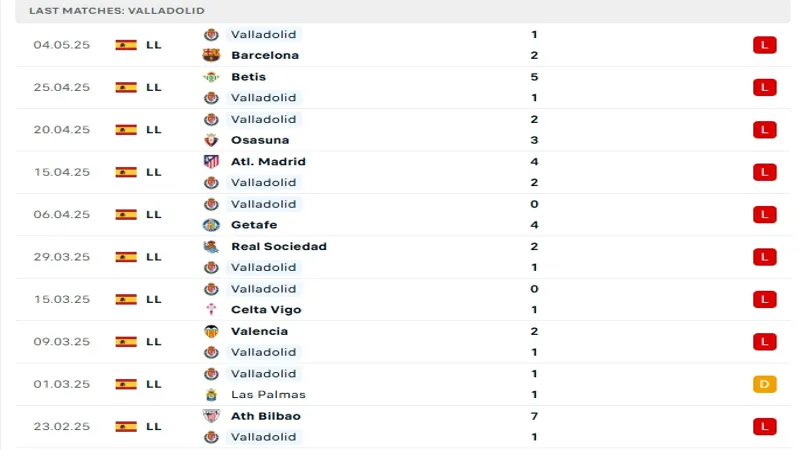Click the Ath Bilbao club crest
Image resolution: width=800 pixels, height=450 pixels.
click(210, 416)
